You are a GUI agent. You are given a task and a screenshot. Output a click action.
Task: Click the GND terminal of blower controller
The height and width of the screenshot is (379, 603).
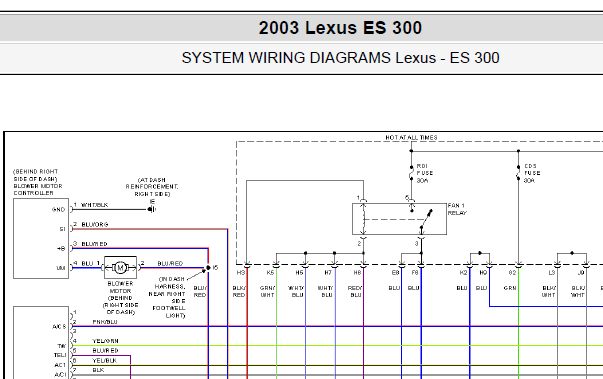point(58,209)
